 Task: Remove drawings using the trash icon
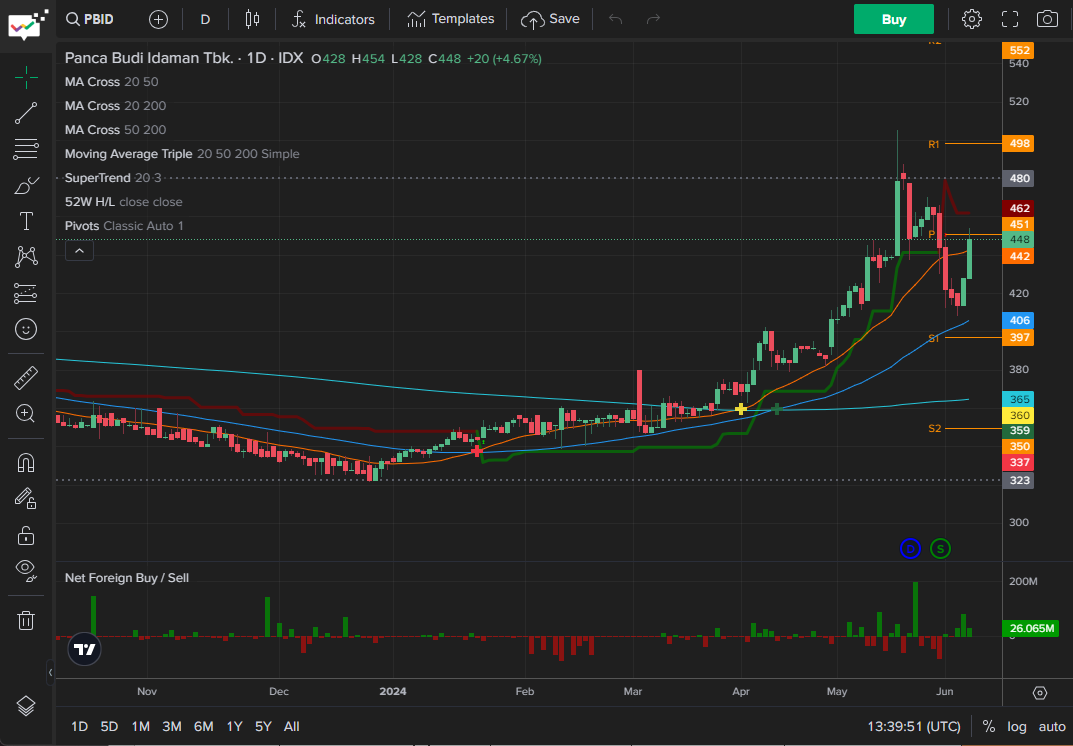tap(26, 620)
